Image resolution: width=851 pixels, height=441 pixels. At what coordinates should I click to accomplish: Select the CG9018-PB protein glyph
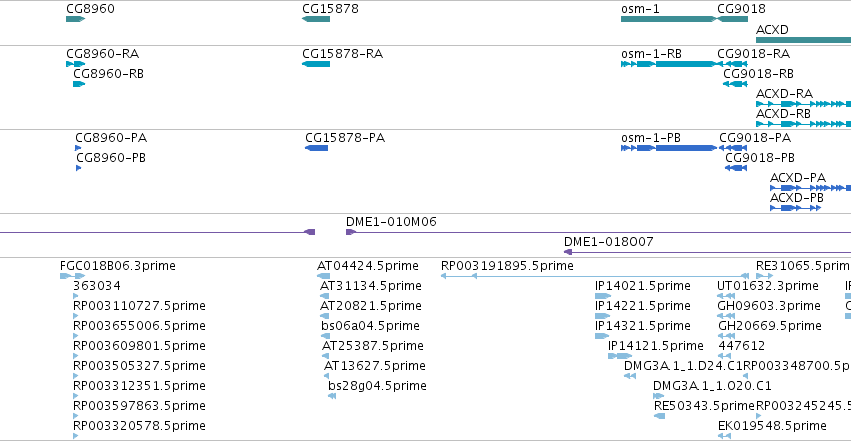point(736,168)
